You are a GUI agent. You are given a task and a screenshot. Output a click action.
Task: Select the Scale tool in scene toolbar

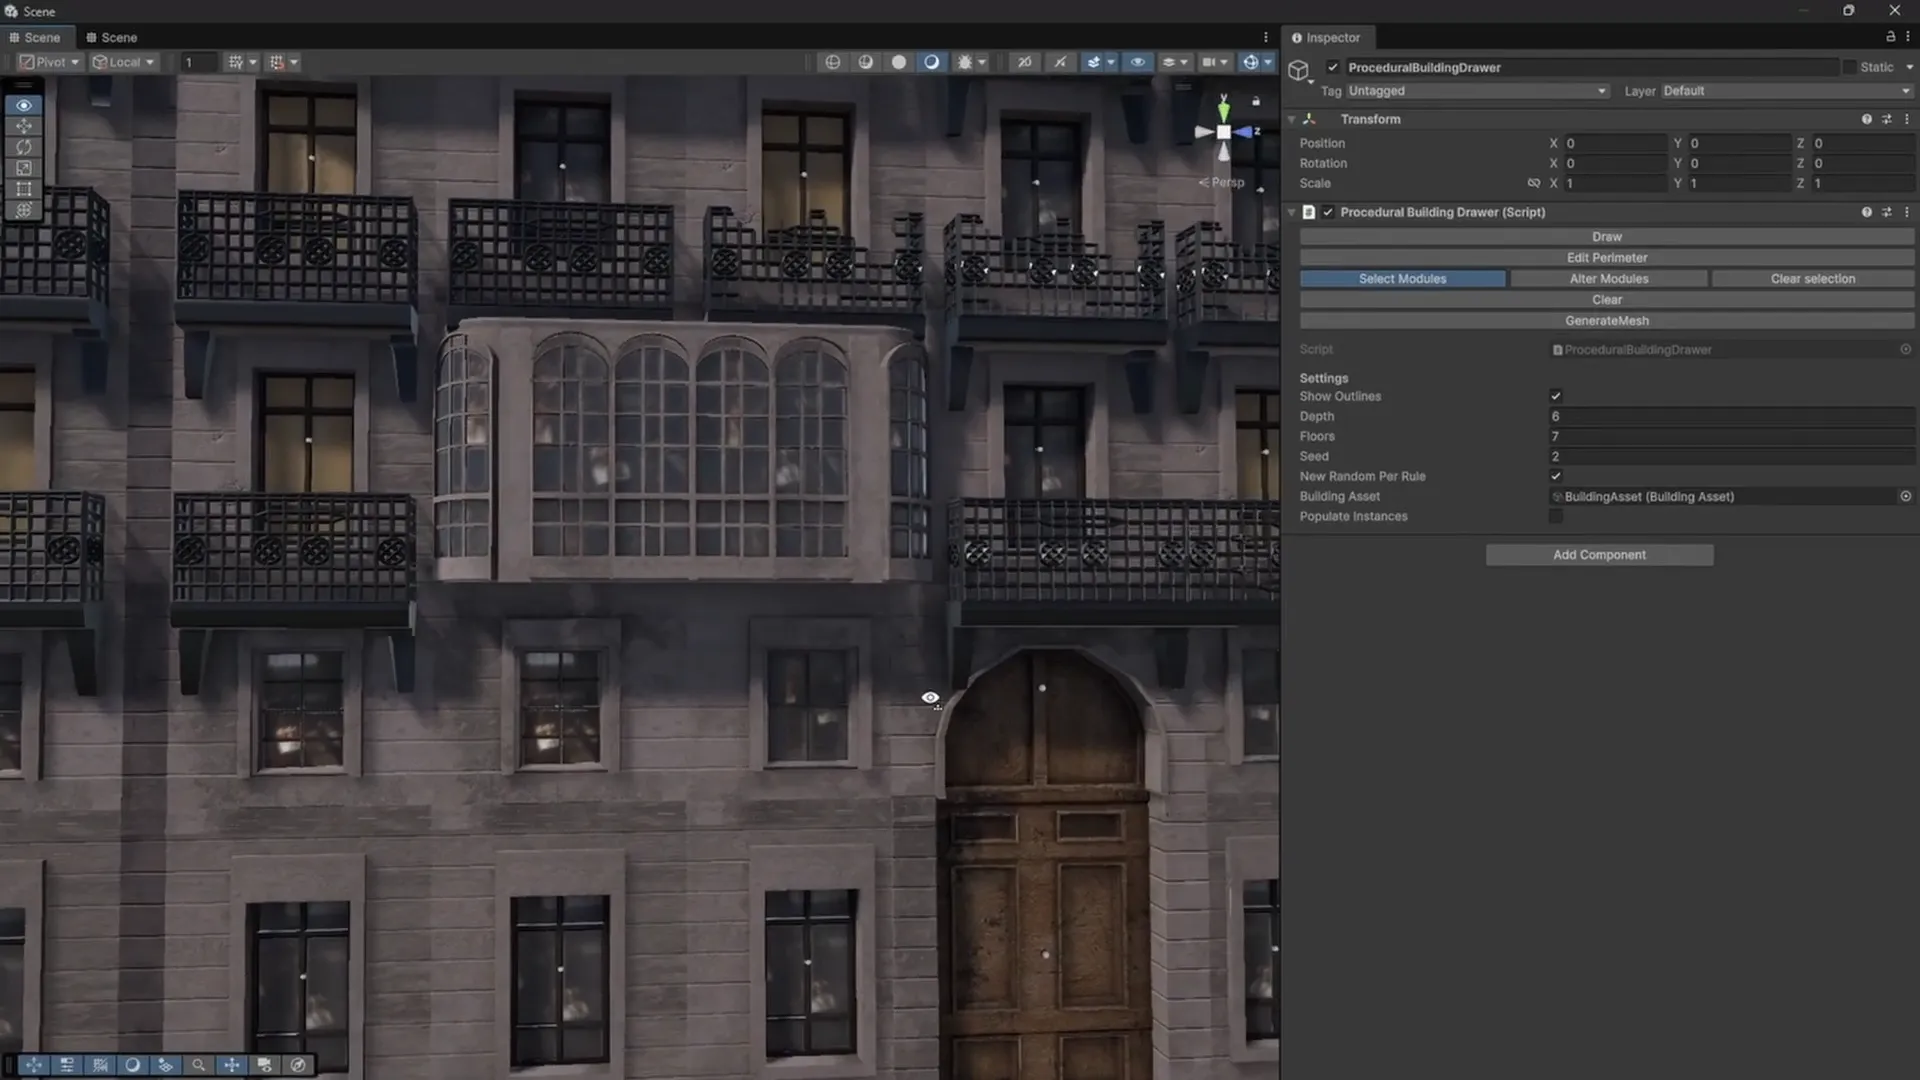pos(24,168)
